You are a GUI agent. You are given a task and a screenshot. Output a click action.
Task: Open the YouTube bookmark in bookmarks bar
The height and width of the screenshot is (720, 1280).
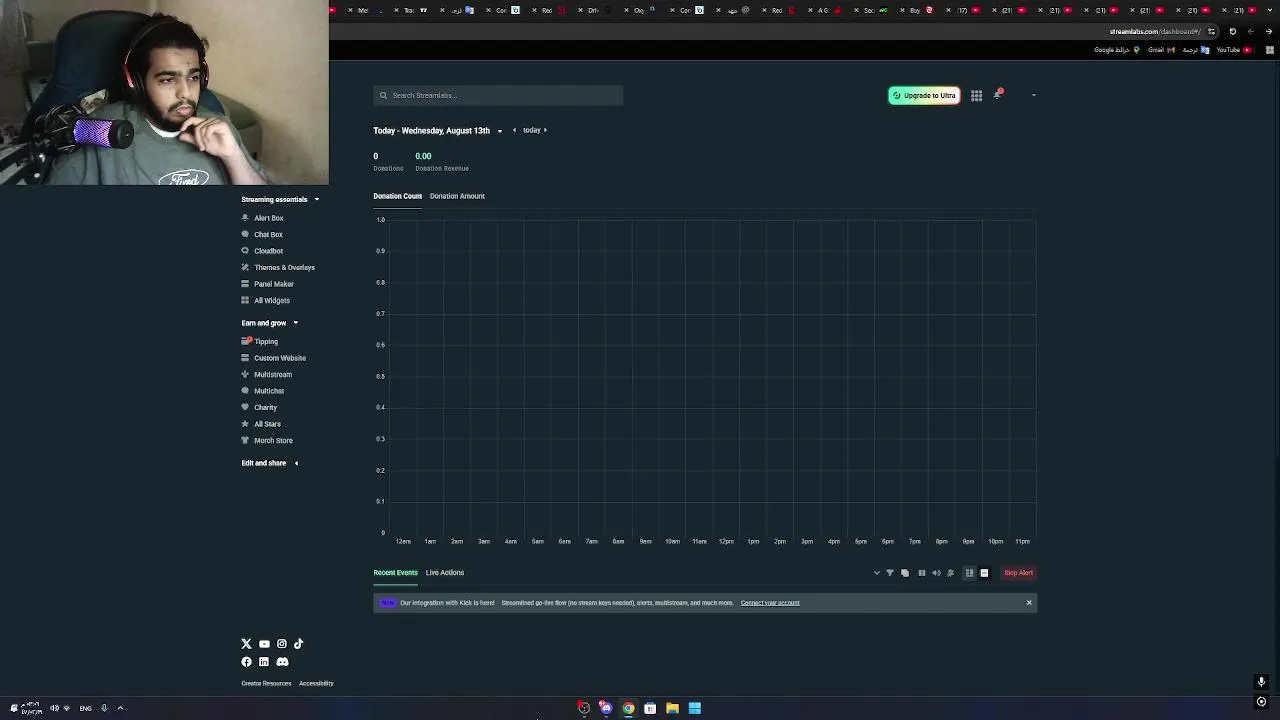1232,50
